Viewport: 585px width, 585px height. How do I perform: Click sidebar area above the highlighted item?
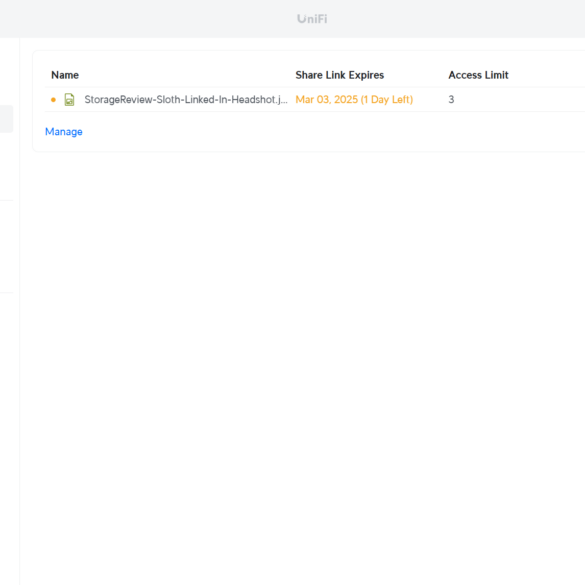[x=9, y=71]
